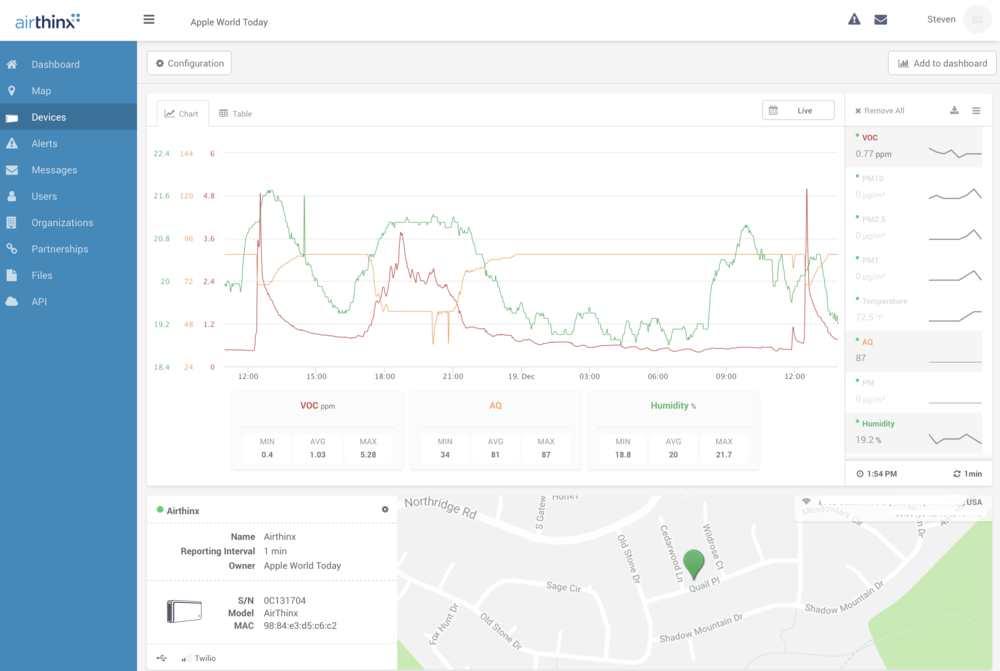Screen dimensions: 1000x671
Task: Click the MAC address 98:84:e3:d5:c6:c2
Action: [300, 626]
